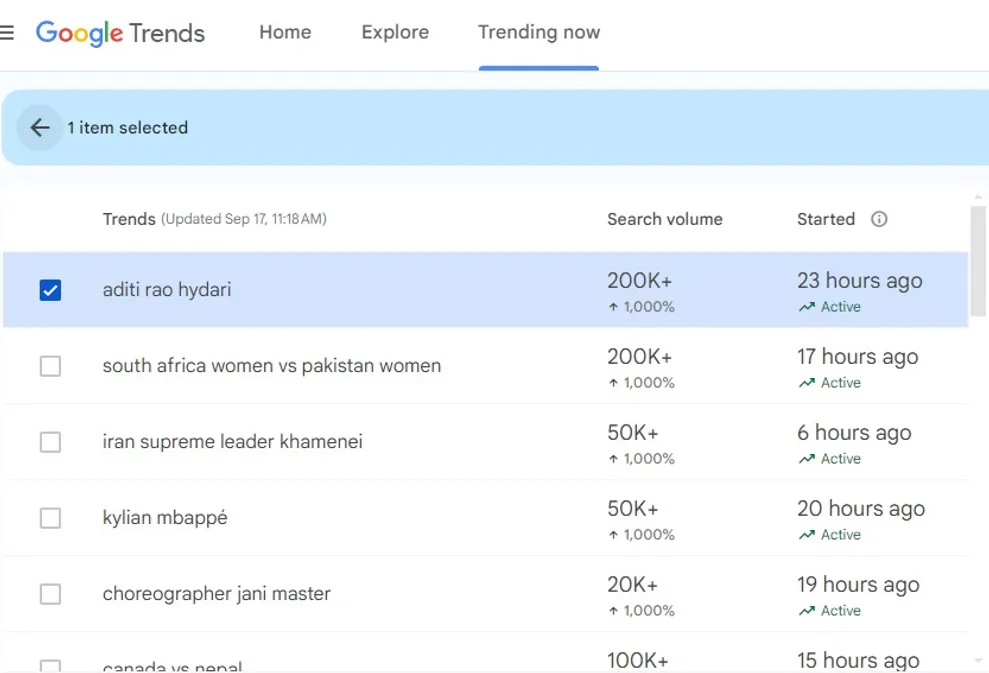Go to the Home tab
Image resolution: width=989 pixels, height=673 pixels.
pos(285,32)
